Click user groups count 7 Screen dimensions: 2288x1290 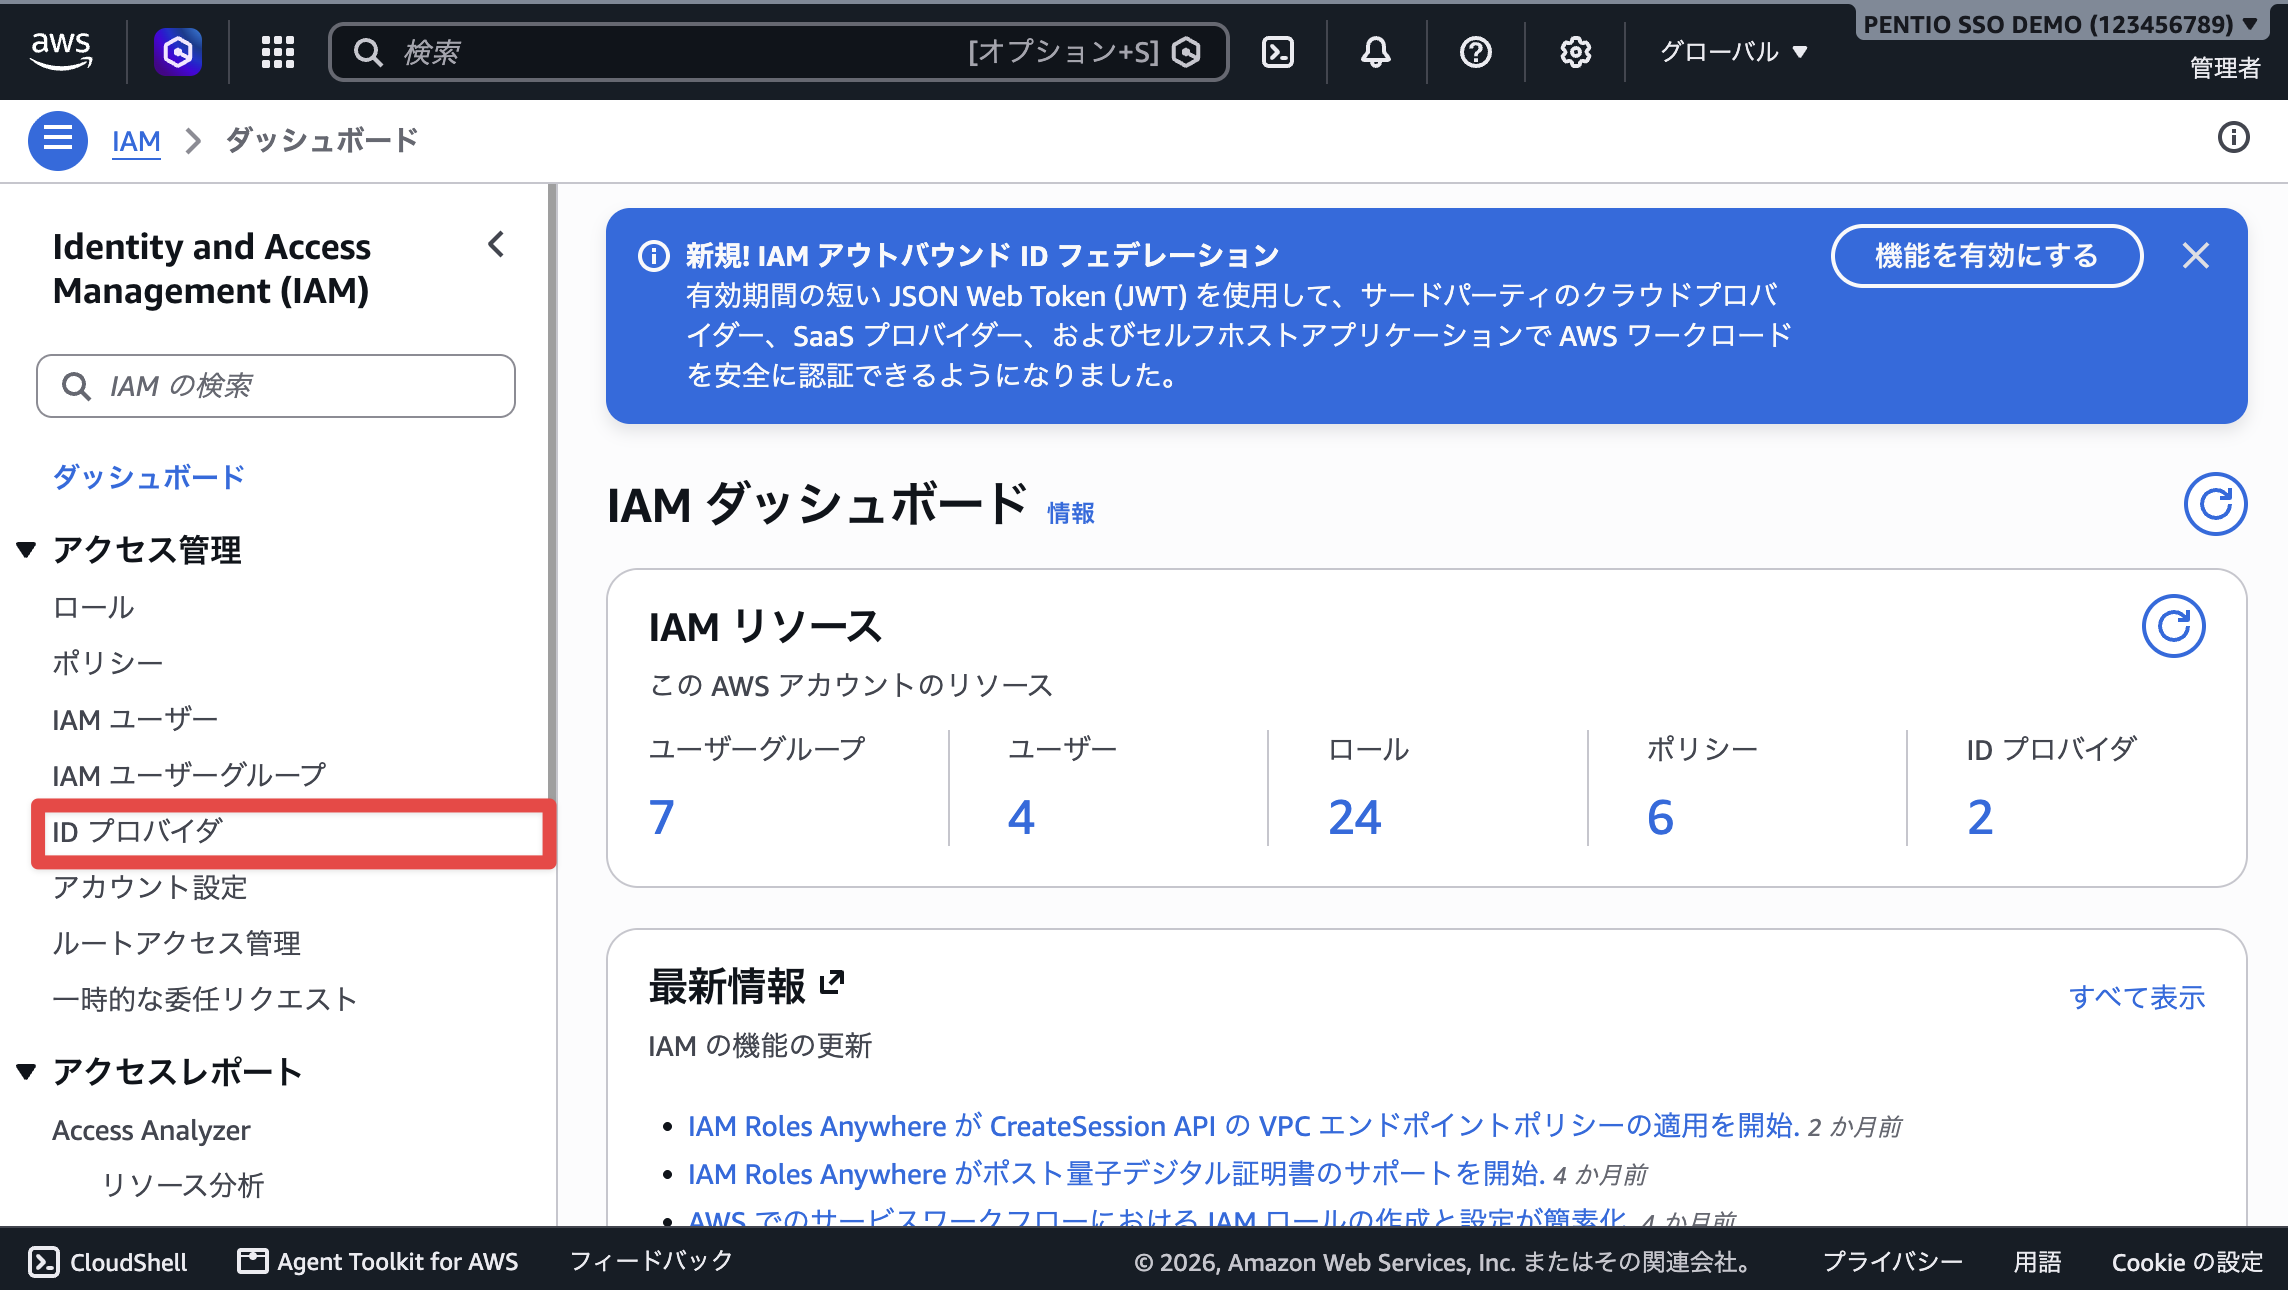661,817
